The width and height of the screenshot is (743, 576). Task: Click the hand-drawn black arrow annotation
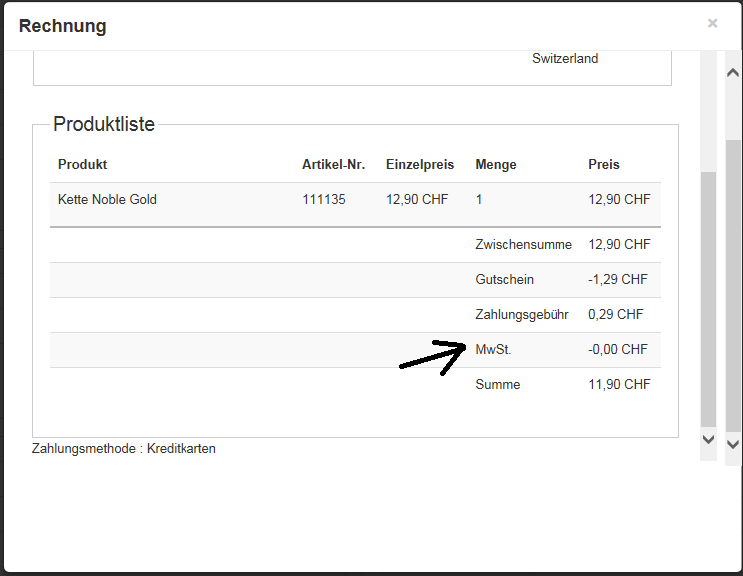tap(434, 357)
